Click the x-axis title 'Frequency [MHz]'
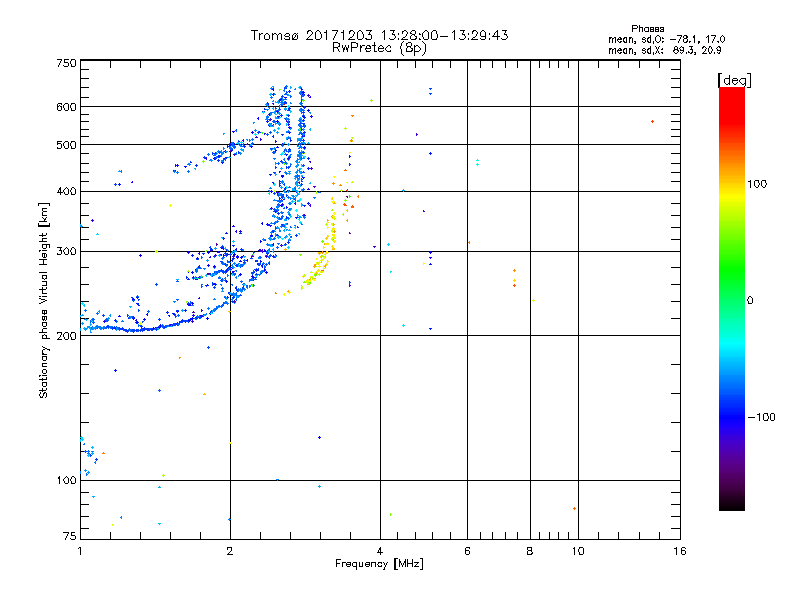 coord(379,564)
